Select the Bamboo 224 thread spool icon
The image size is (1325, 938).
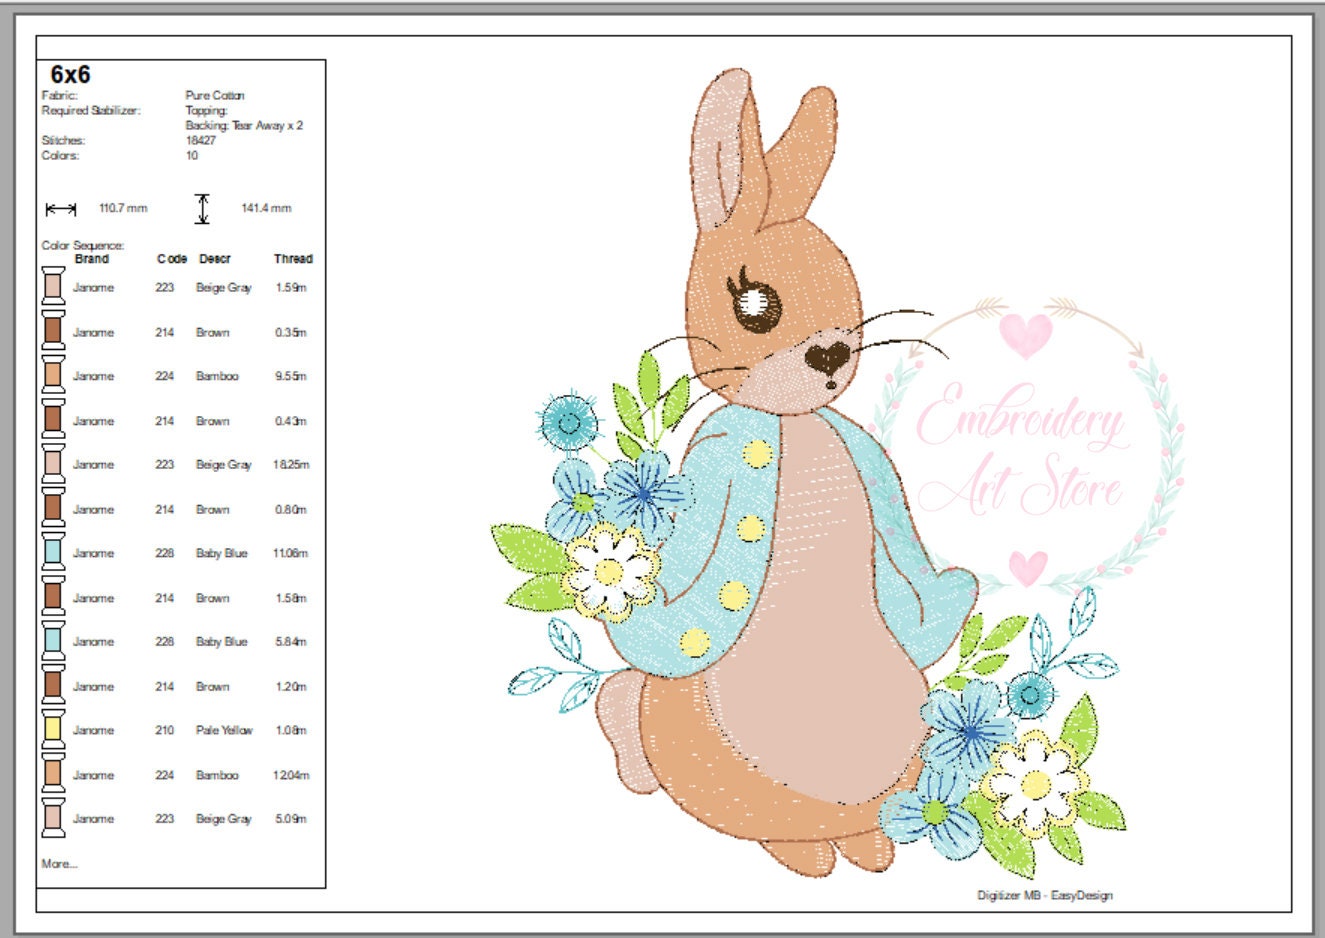coord(55,377)
